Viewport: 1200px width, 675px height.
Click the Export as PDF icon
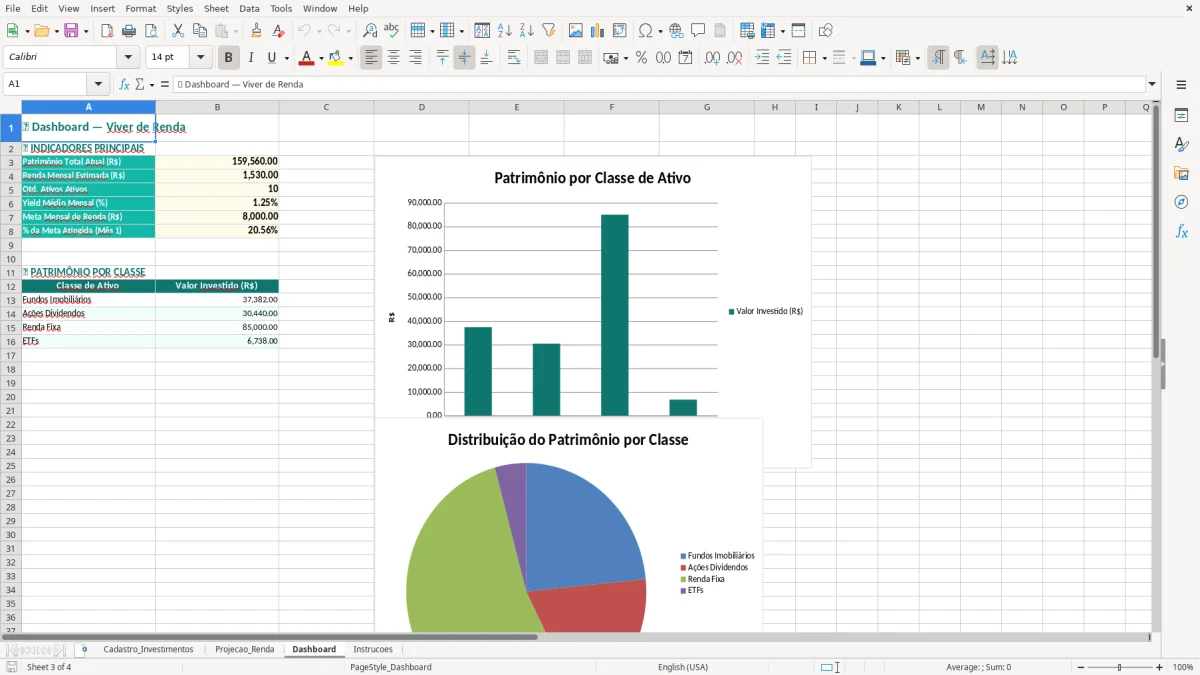pyautogui.click(x=107, y=31)
